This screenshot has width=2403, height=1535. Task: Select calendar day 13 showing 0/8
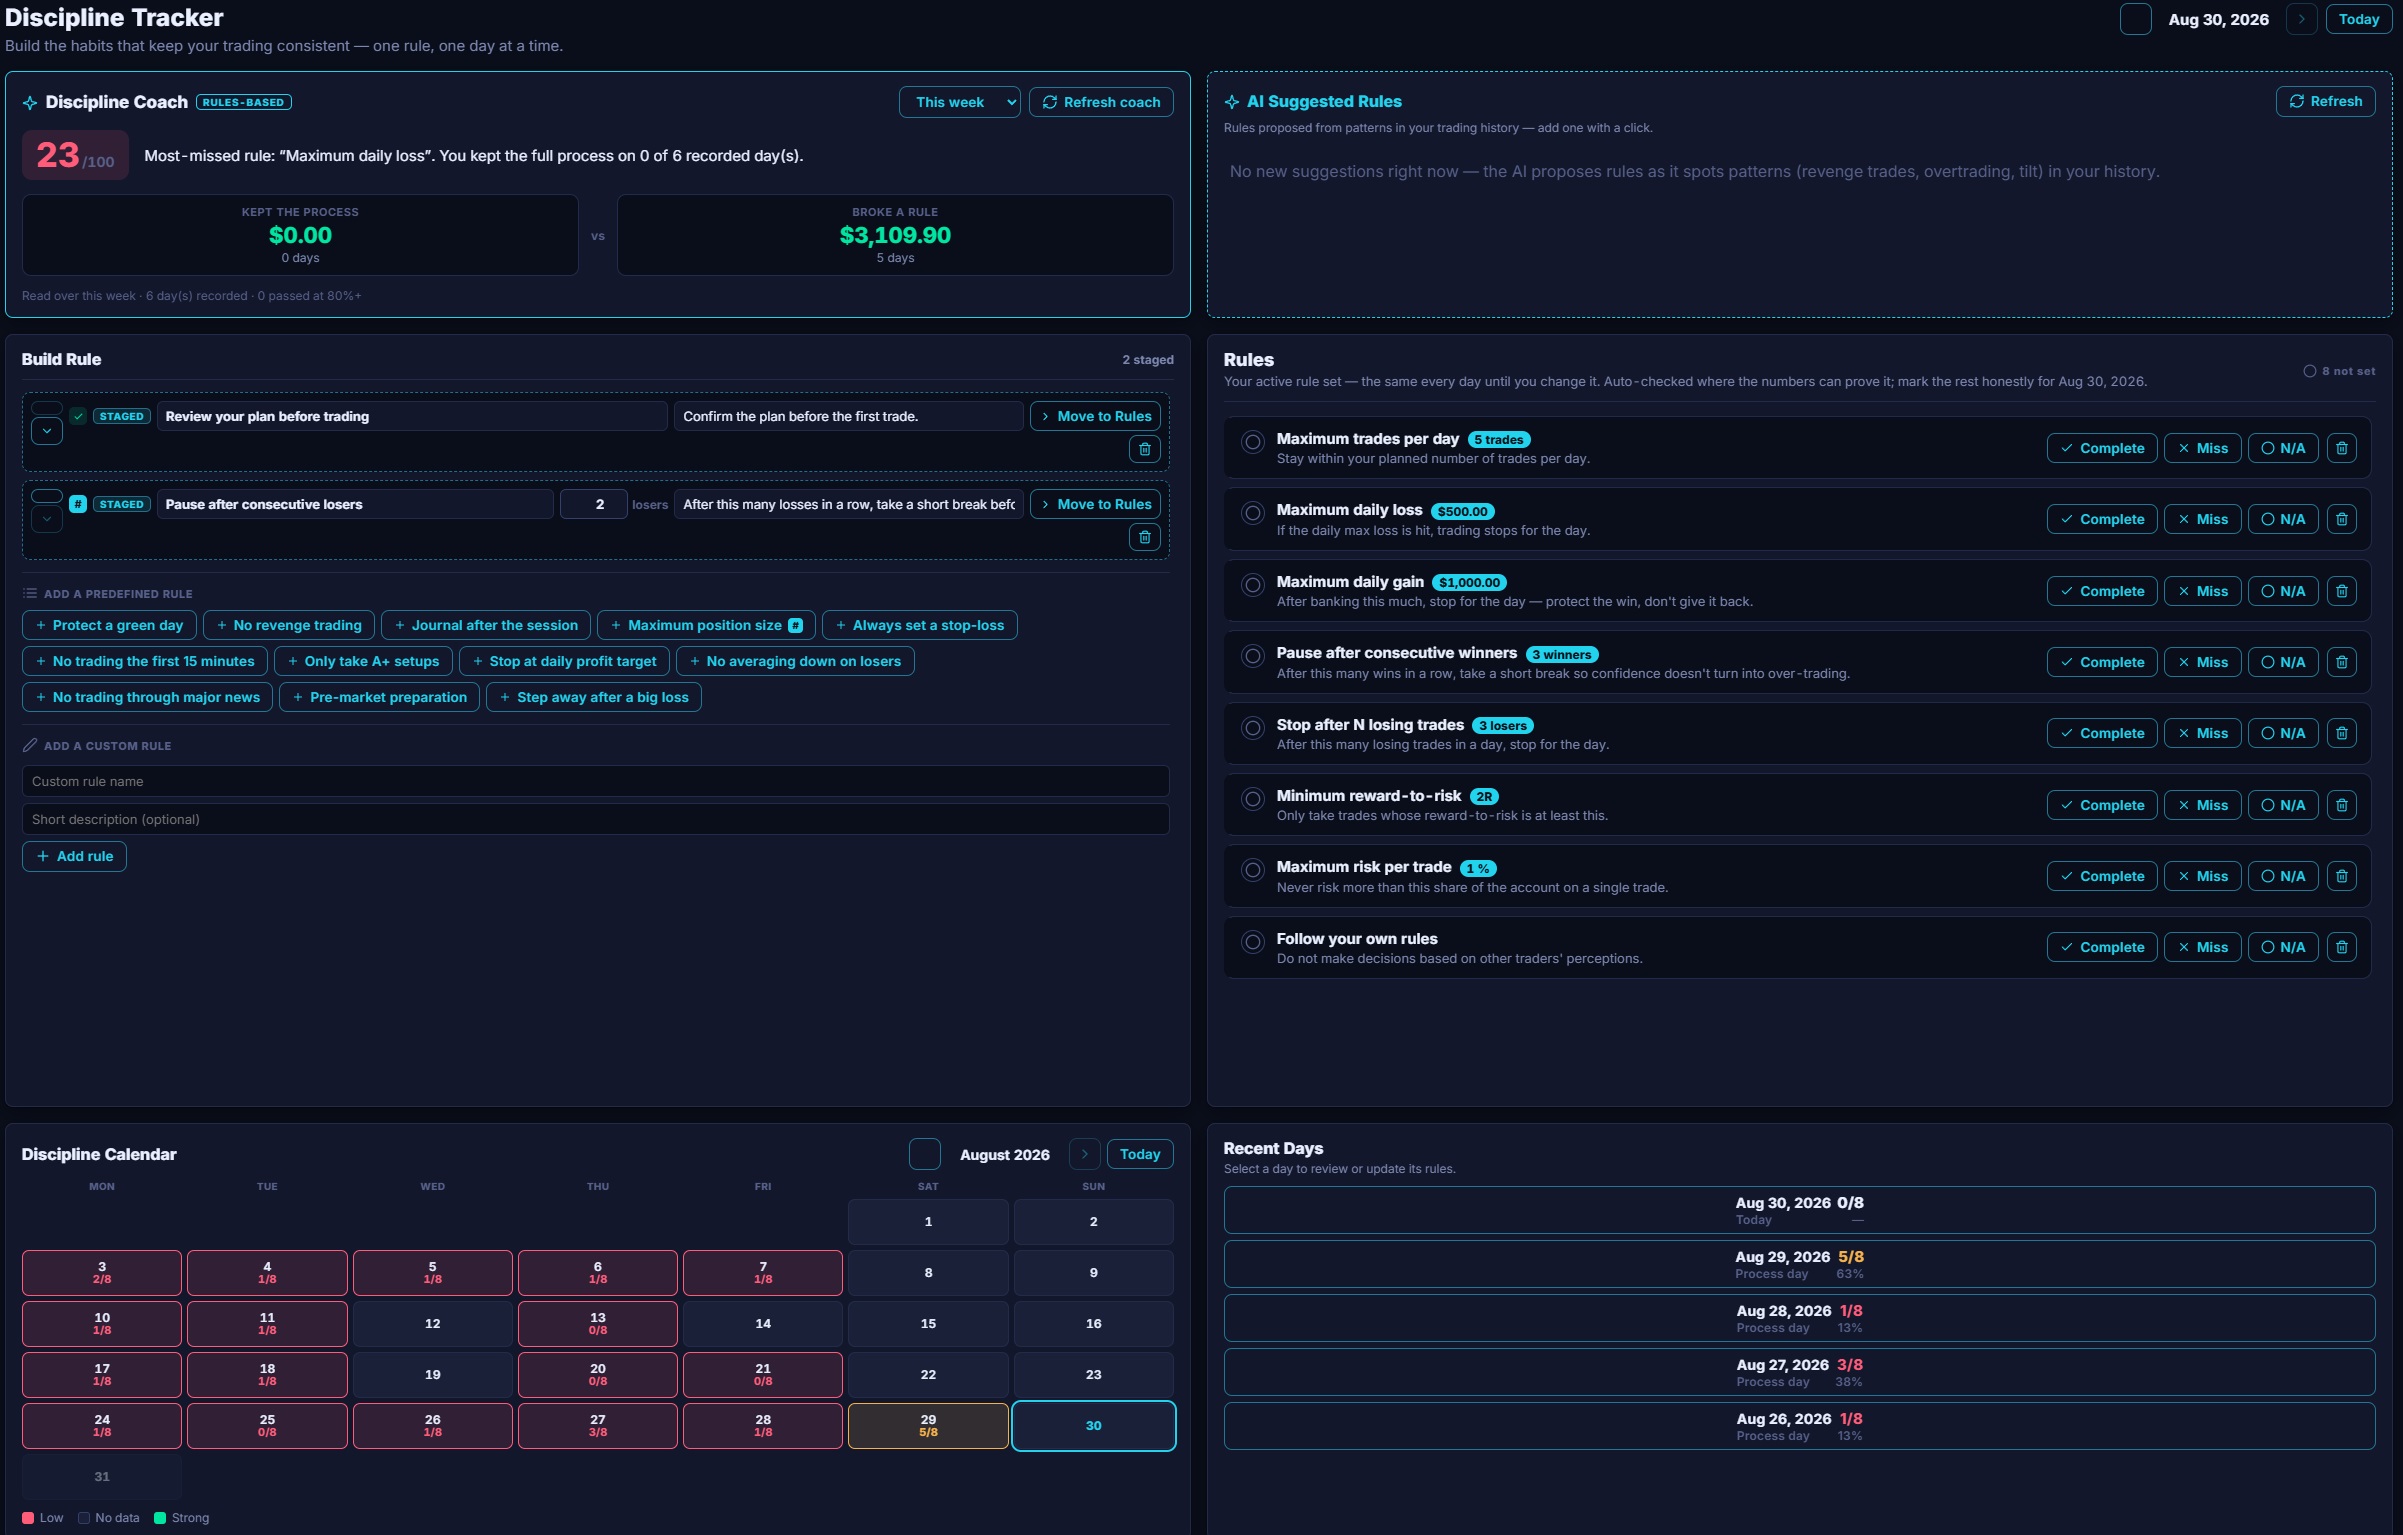598,1323
